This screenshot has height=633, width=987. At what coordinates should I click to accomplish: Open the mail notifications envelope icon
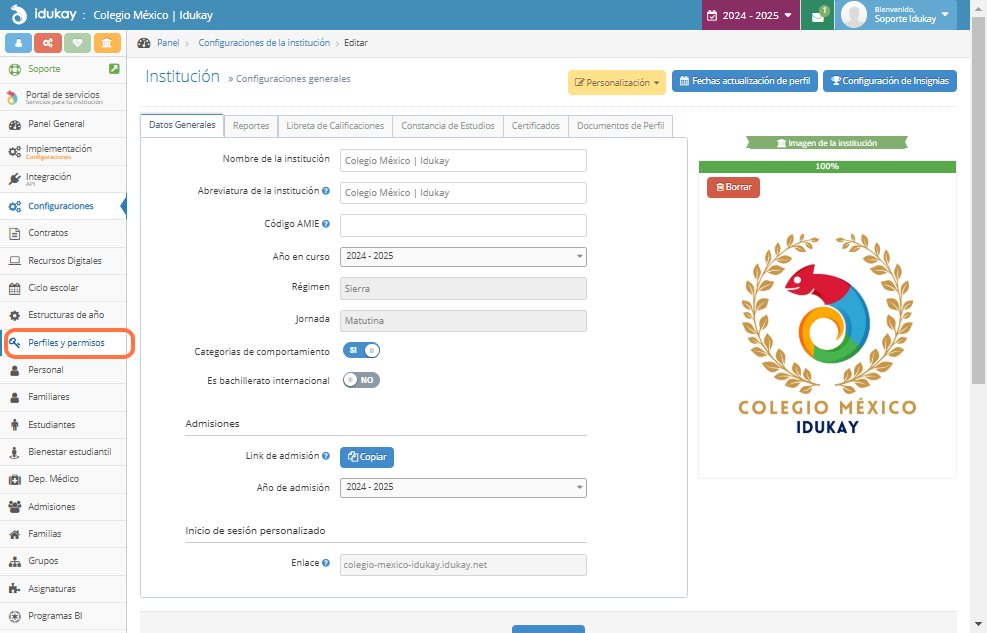coord(818,16)
